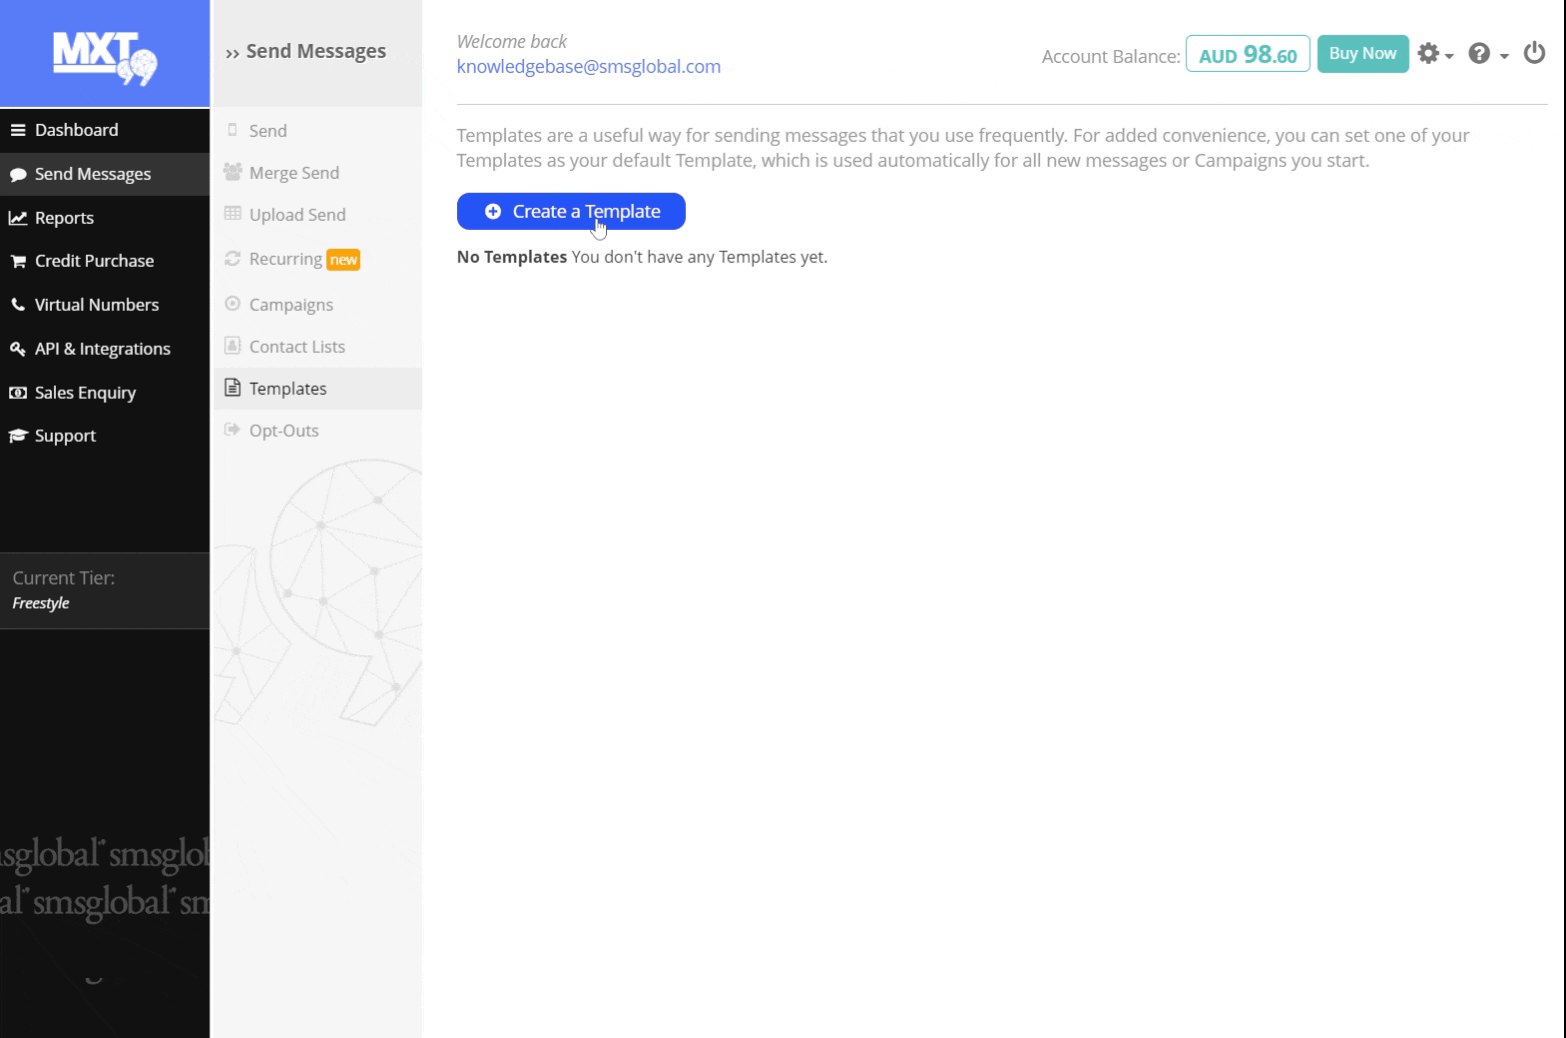1566x1038 pixels.
Task: Click the Credit Purchase cart icon
Action: [18, 261]
